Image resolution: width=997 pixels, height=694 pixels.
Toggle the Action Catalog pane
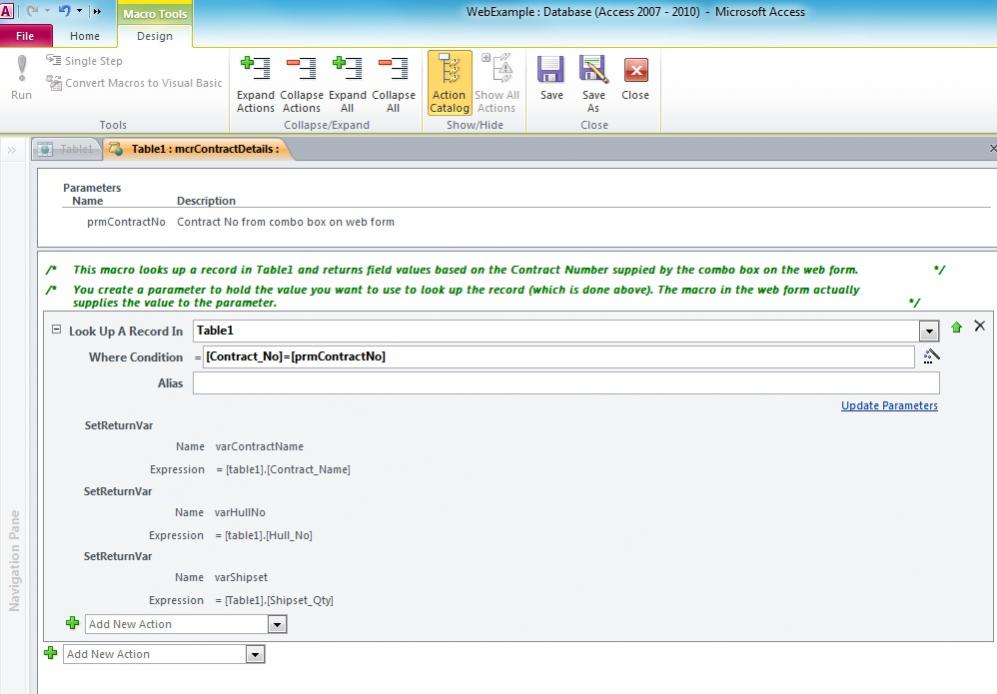coord(450,83)
